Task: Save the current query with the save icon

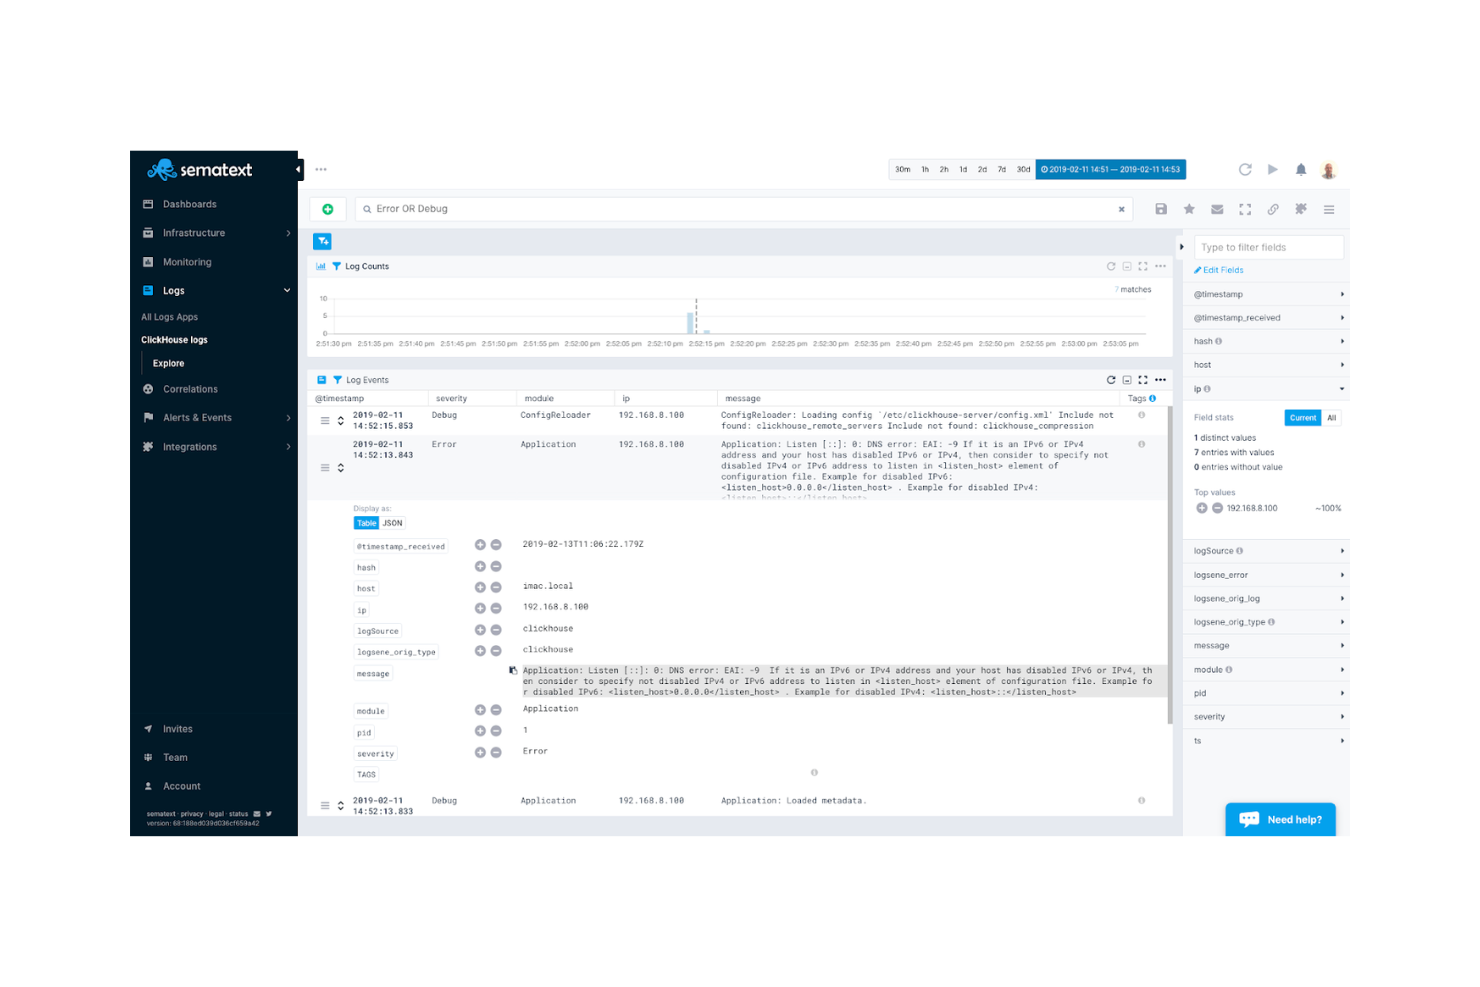Action: pos(1160,209)
